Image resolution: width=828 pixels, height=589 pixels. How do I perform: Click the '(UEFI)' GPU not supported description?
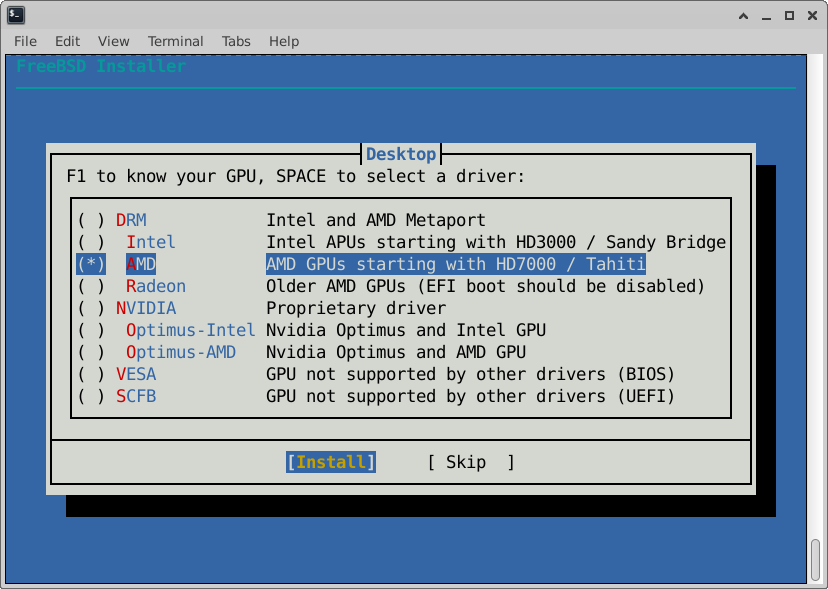471,397
